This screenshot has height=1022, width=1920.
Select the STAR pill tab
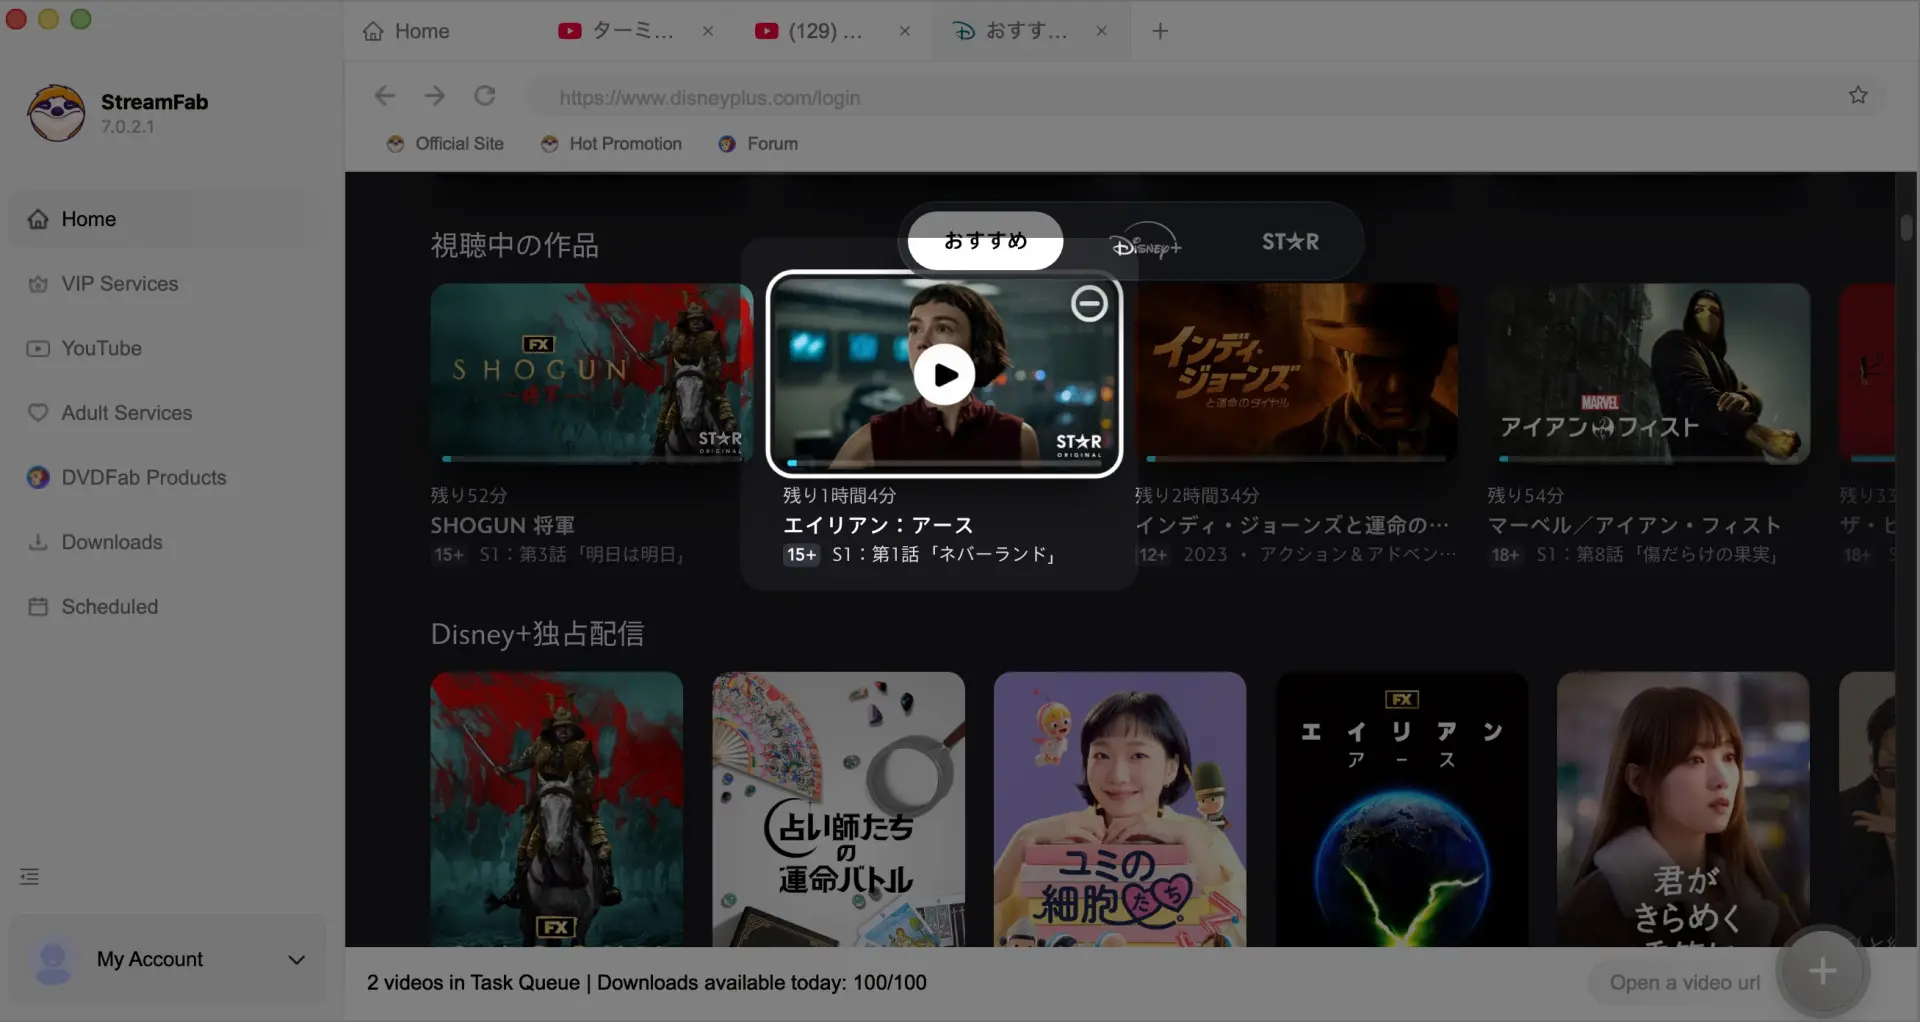(1290, 242)
